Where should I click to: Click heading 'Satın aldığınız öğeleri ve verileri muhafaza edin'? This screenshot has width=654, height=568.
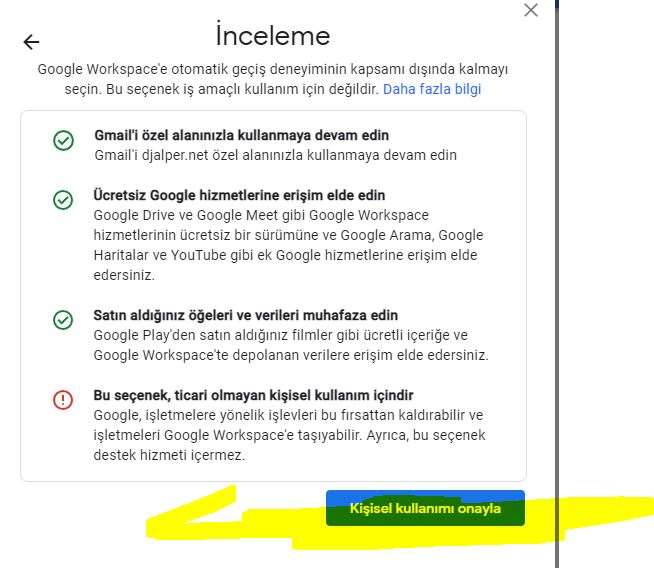pyautogui.click(x=246, y=315)
